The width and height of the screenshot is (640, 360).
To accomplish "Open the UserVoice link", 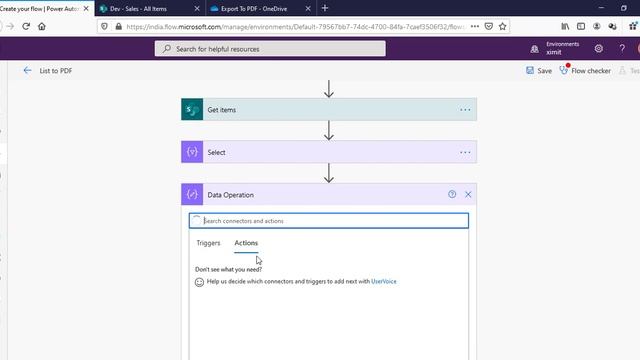I will pos(384,281).
